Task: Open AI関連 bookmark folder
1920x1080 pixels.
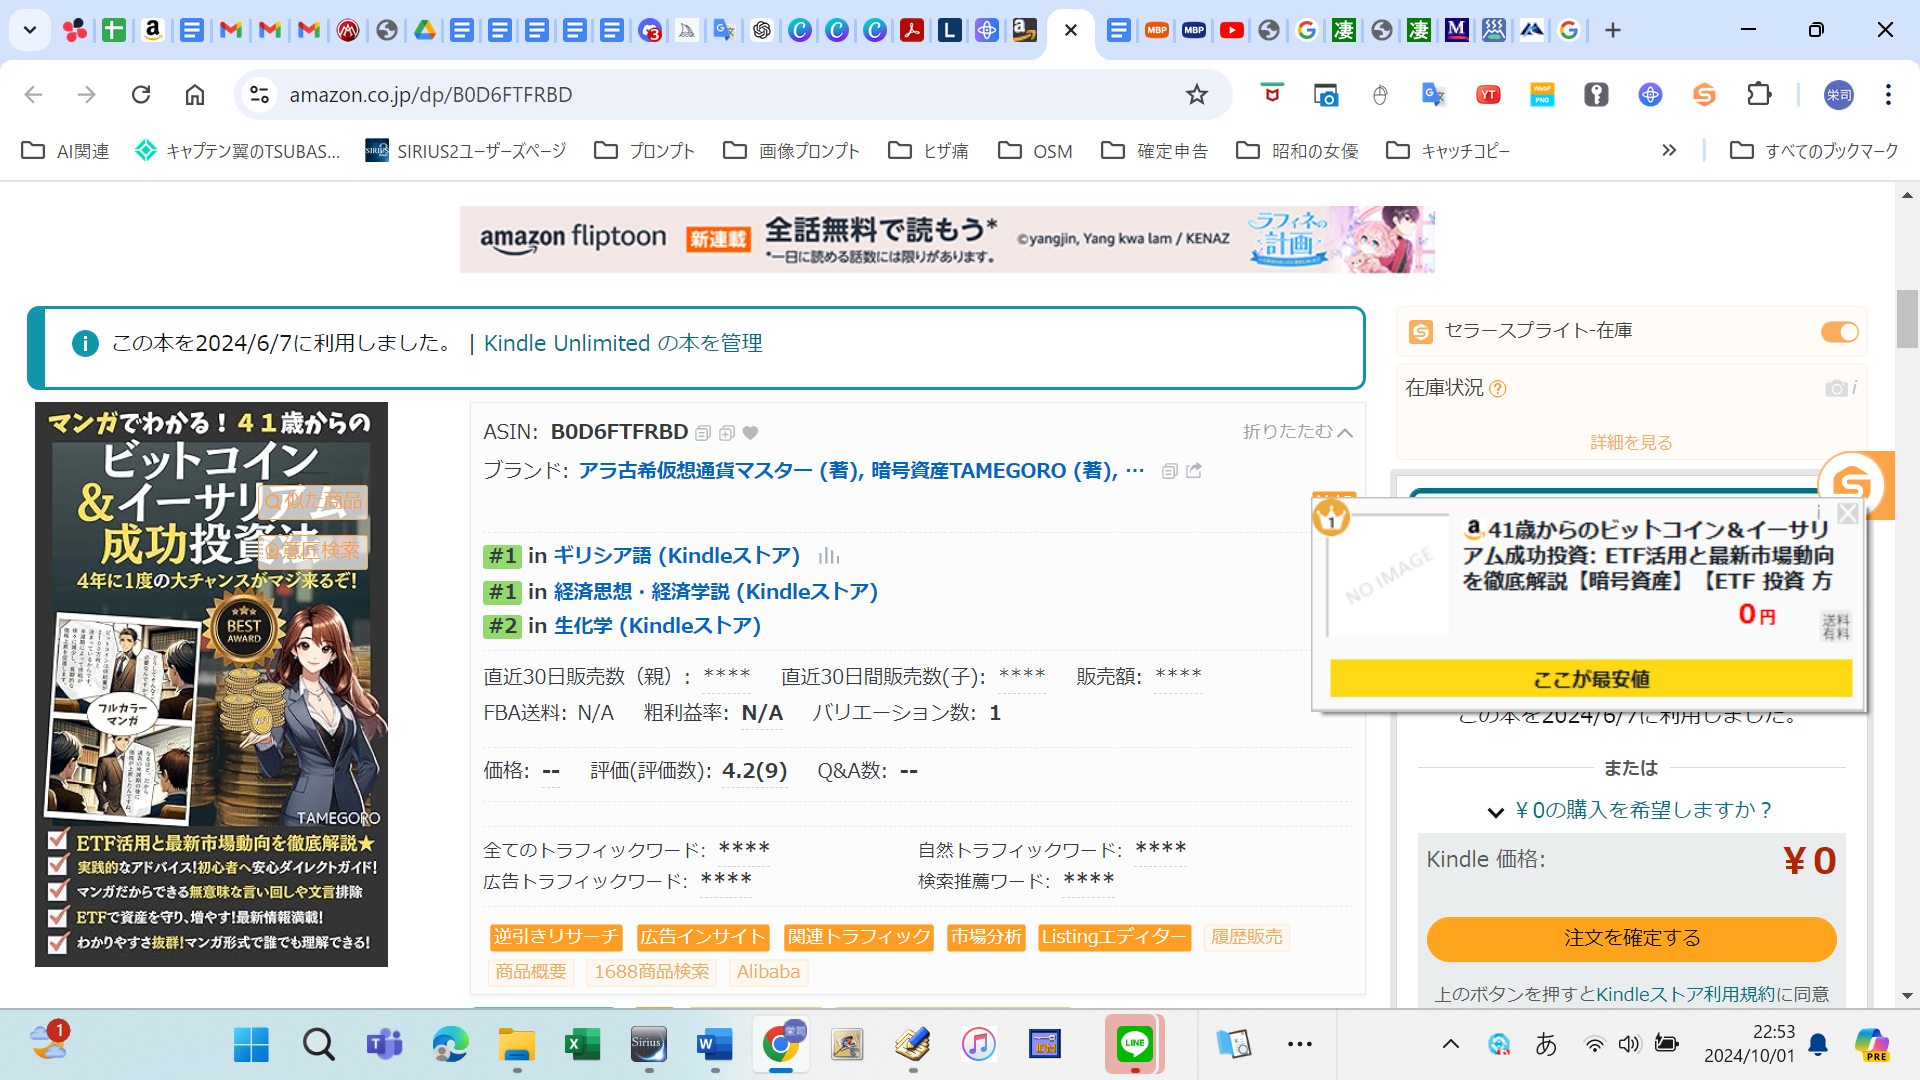Action: pos(66,151)
